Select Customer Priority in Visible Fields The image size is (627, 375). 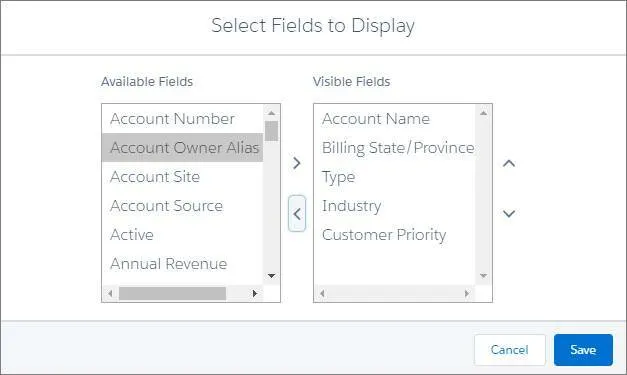pos(395,235)
